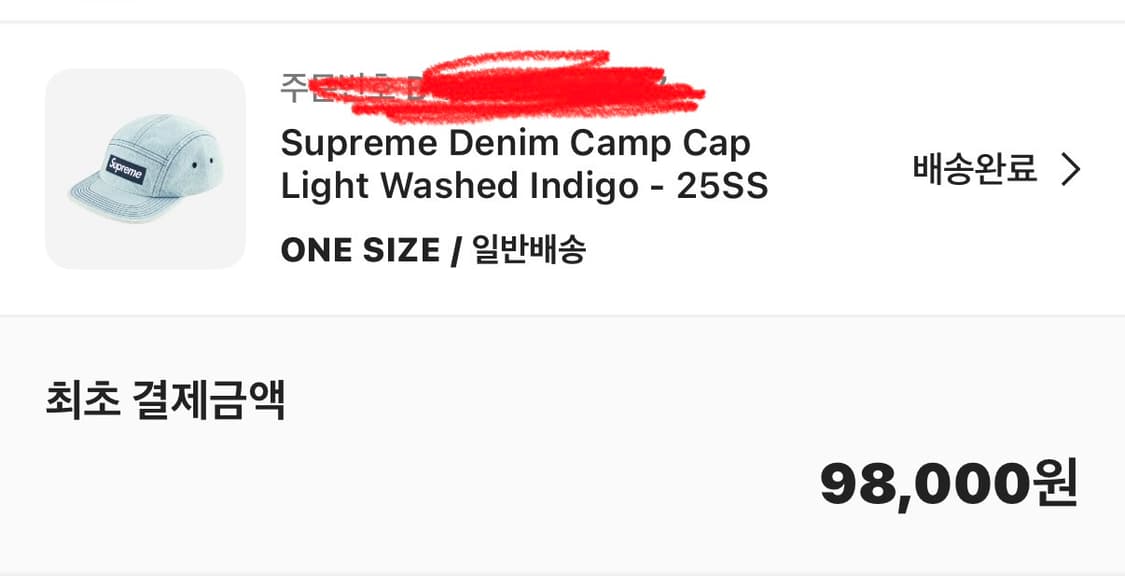This screenshot has height=576, width=1125.
Task: Tap the word Supreme in the product title
Action: (359, 144)
